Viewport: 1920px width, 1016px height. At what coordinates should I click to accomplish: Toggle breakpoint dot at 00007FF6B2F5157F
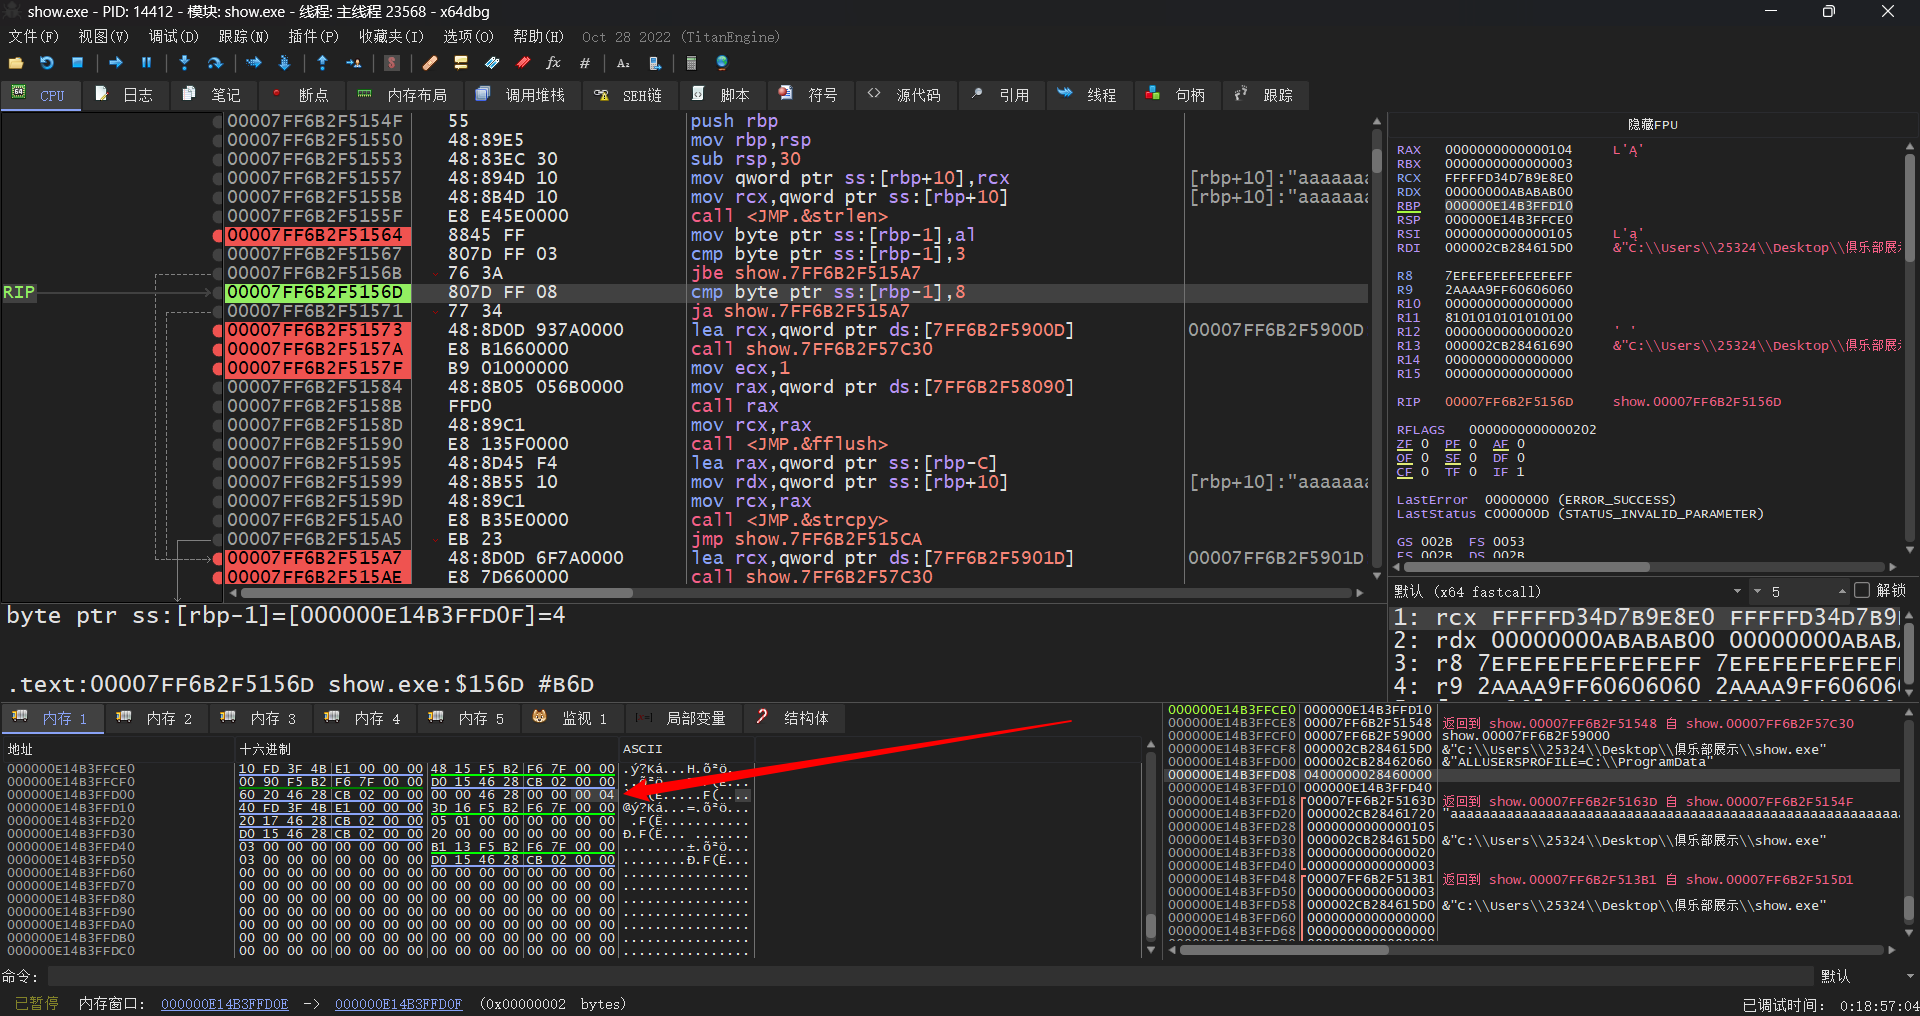tap(217, 369)
